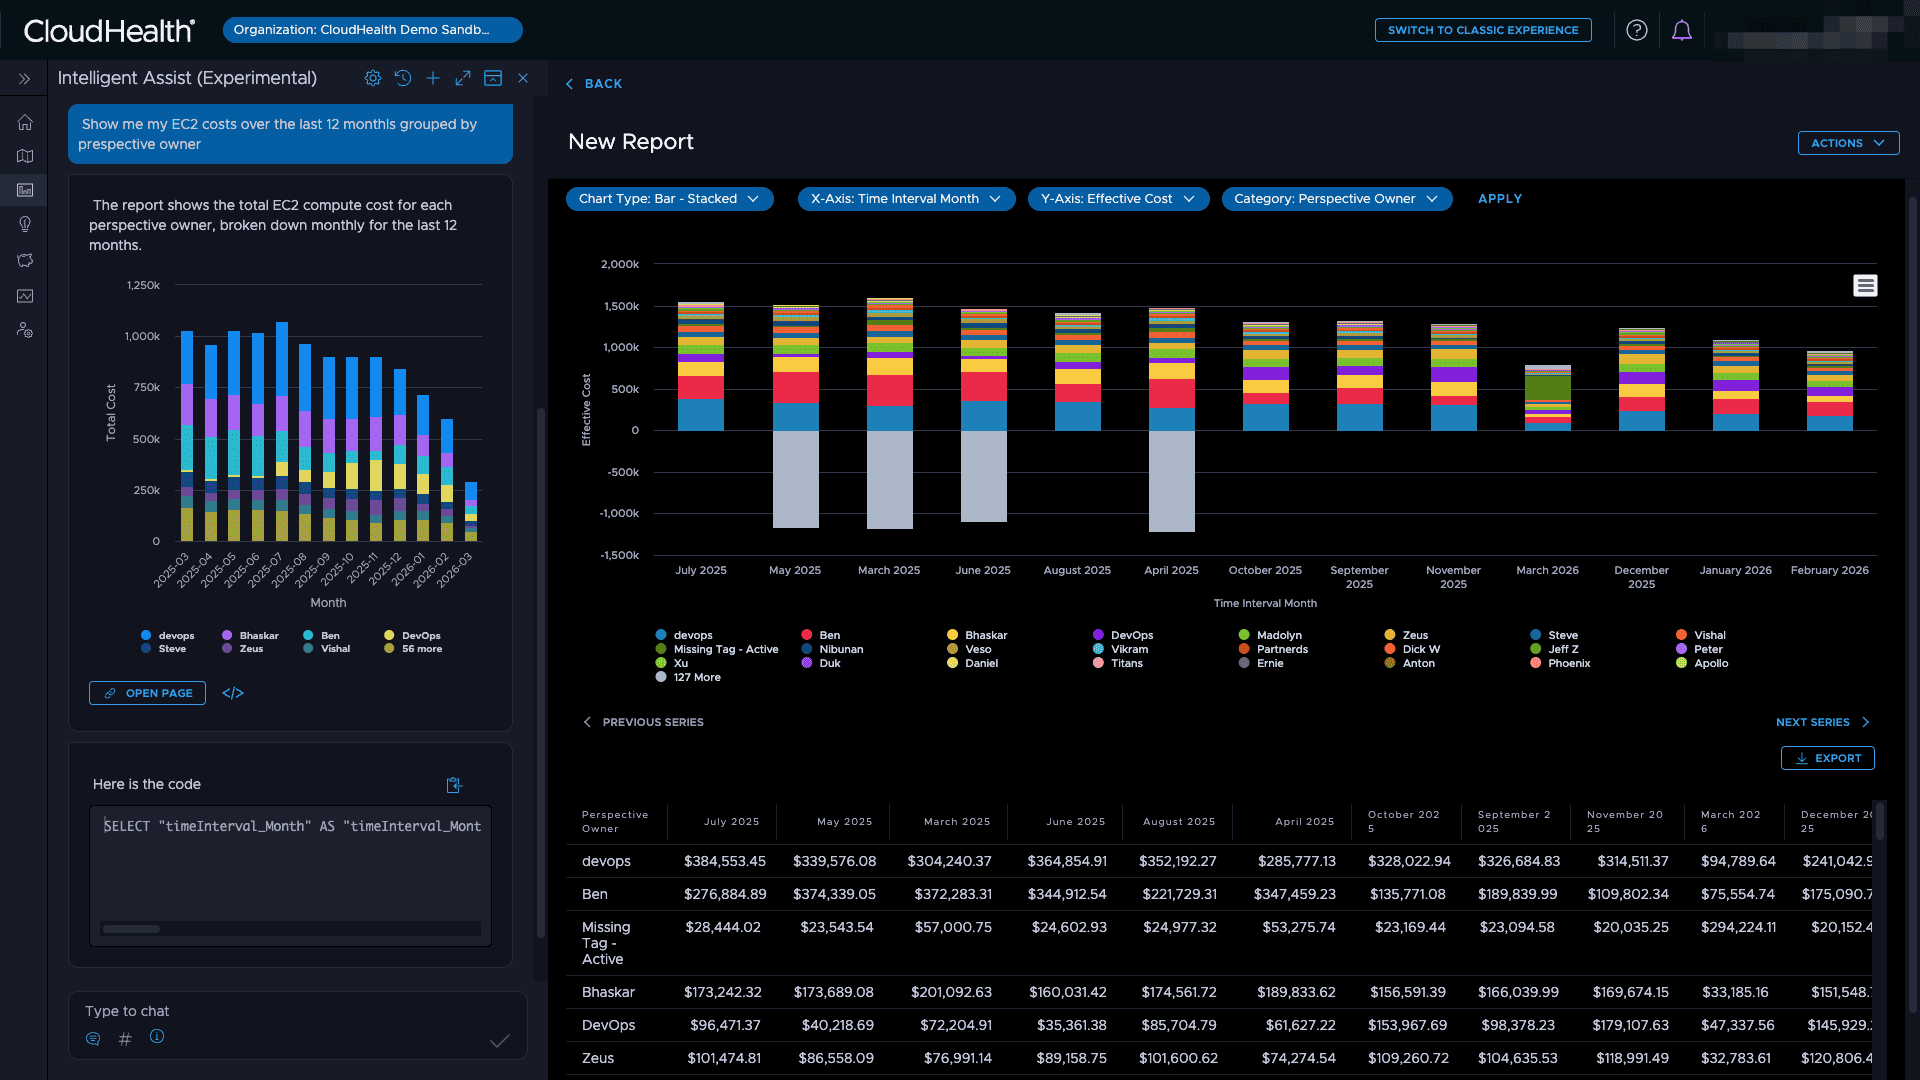Toggle Missing Tag - Active legend series

717,649
